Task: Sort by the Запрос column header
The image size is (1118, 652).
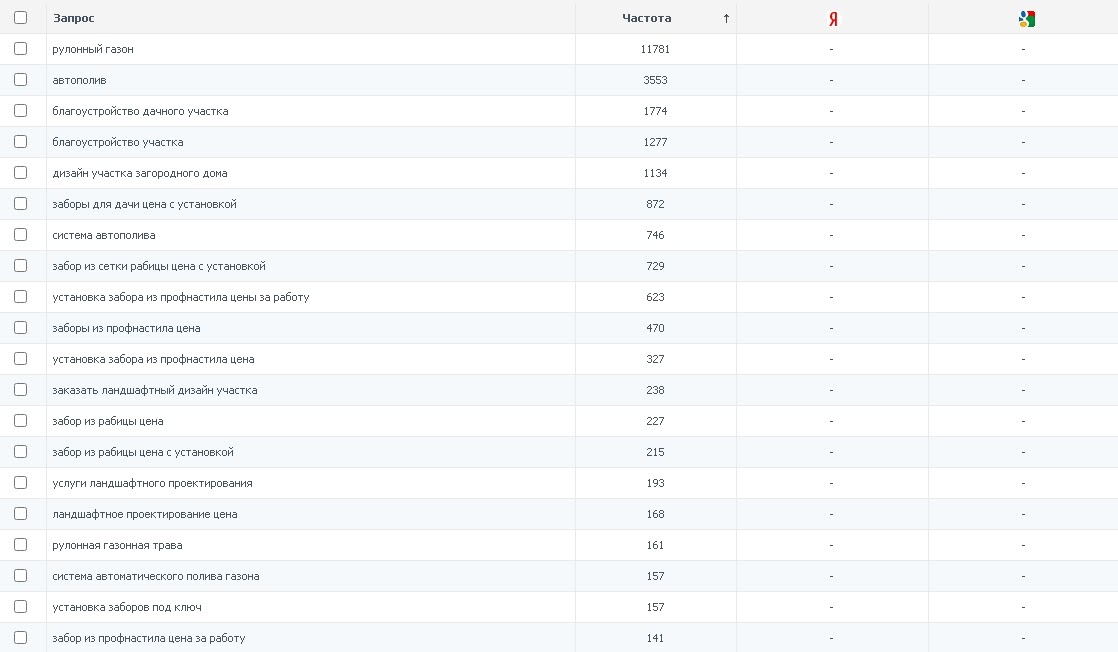Action: pyautogui.click(x=74, y=18)
